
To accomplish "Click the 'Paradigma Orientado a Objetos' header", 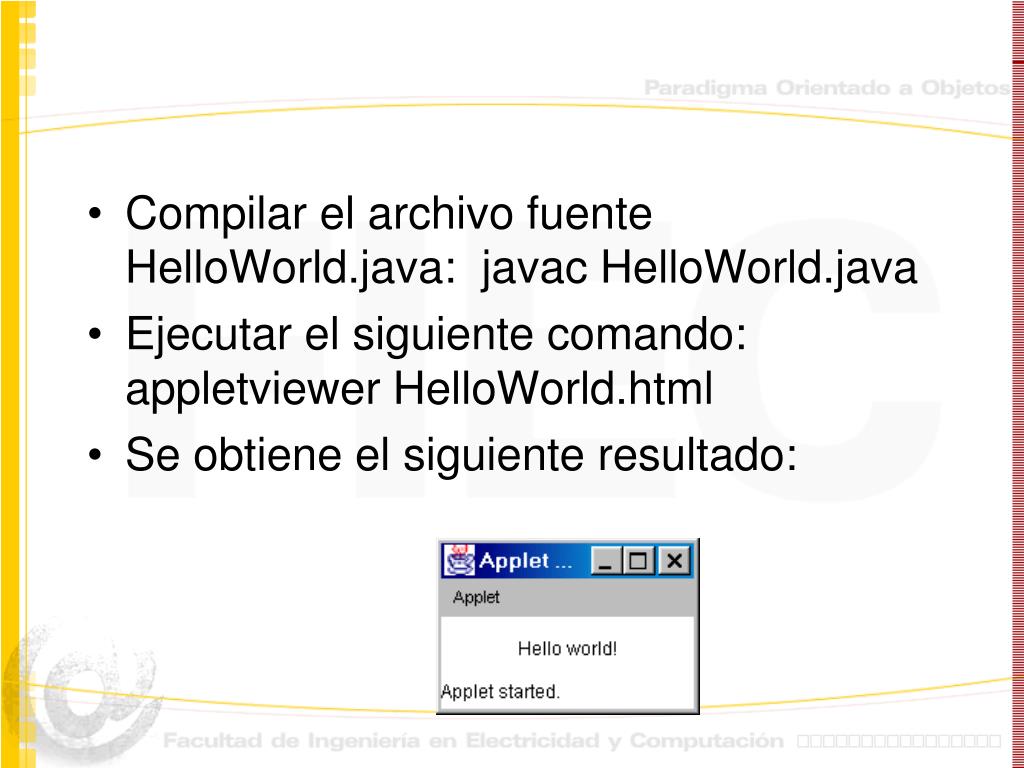I will (827, 88).
